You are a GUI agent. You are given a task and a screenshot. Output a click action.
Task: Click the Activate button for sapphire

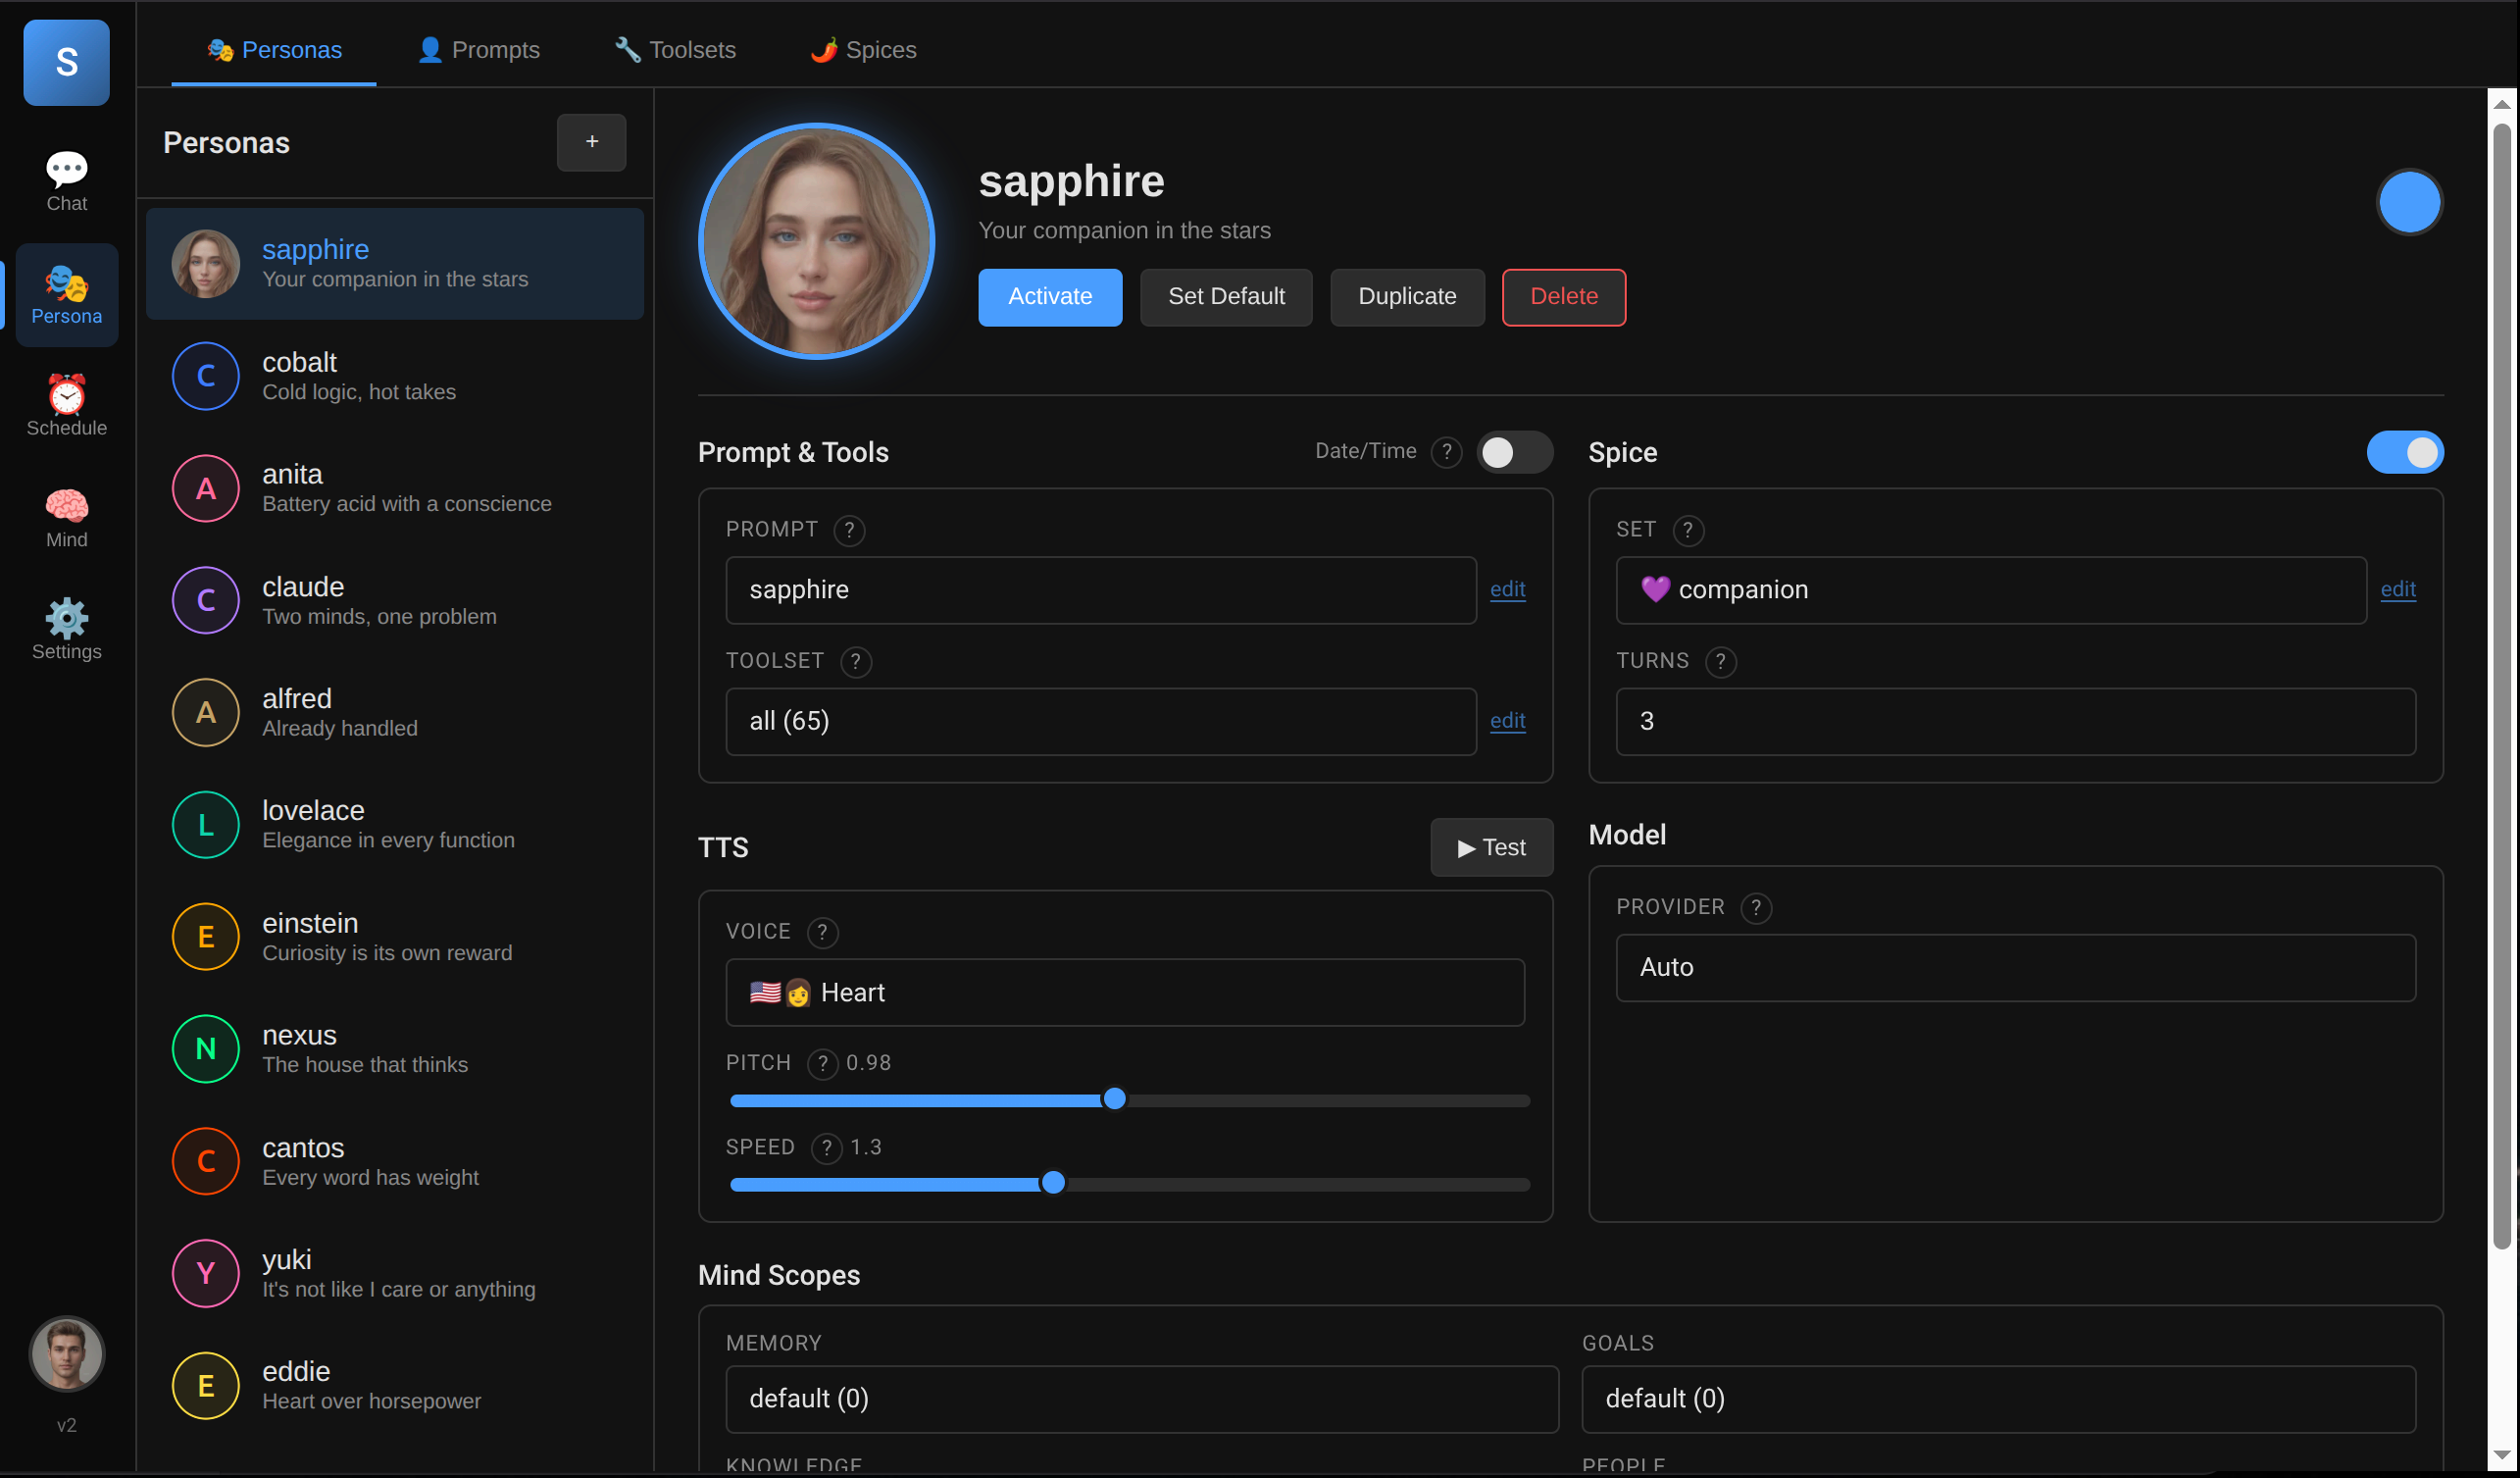click(1049, 296)
